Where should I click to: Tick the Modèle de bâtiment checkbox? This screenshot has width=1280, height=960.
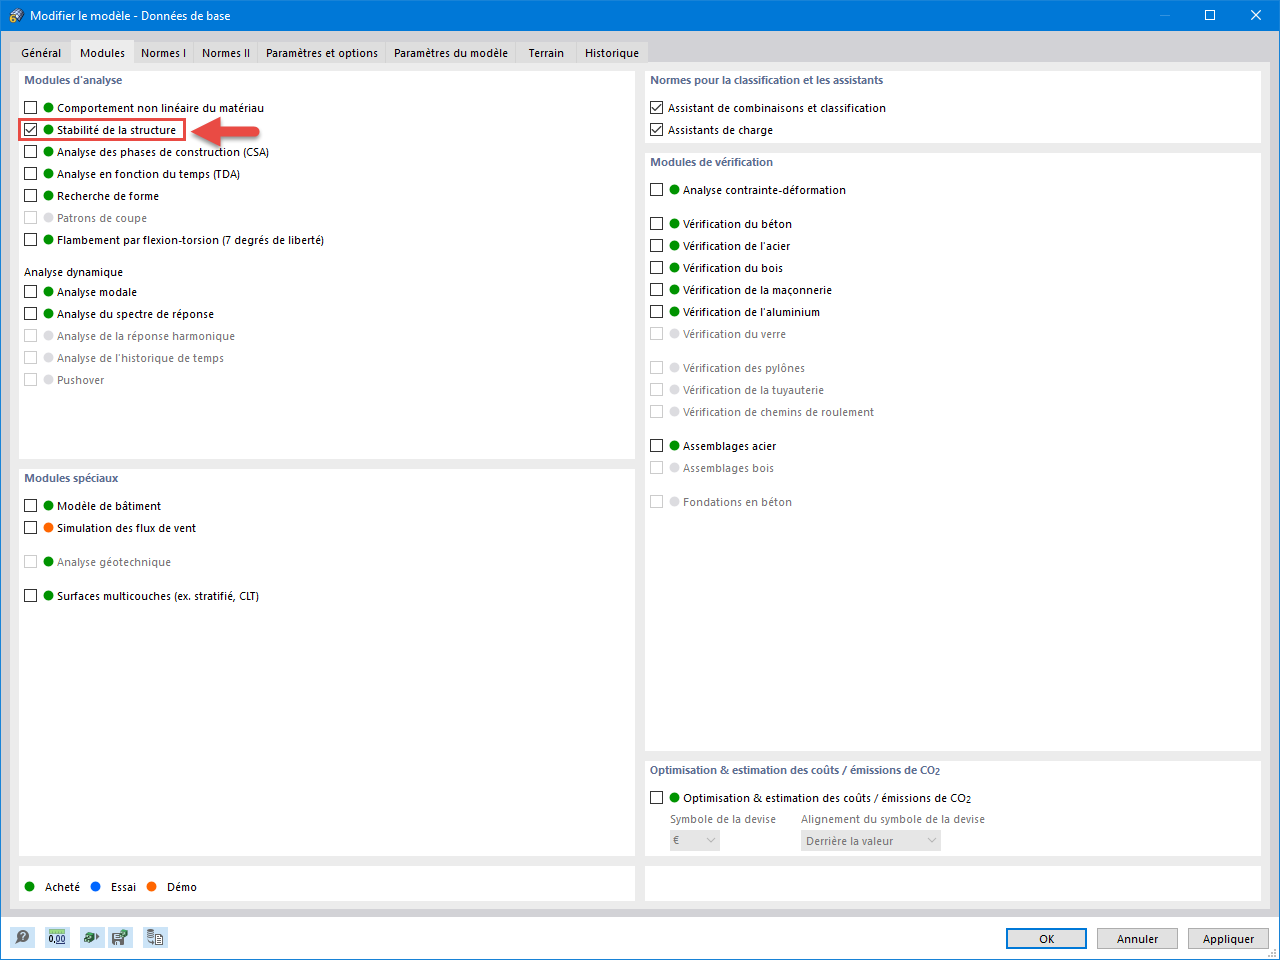click(x=31, y=506)
